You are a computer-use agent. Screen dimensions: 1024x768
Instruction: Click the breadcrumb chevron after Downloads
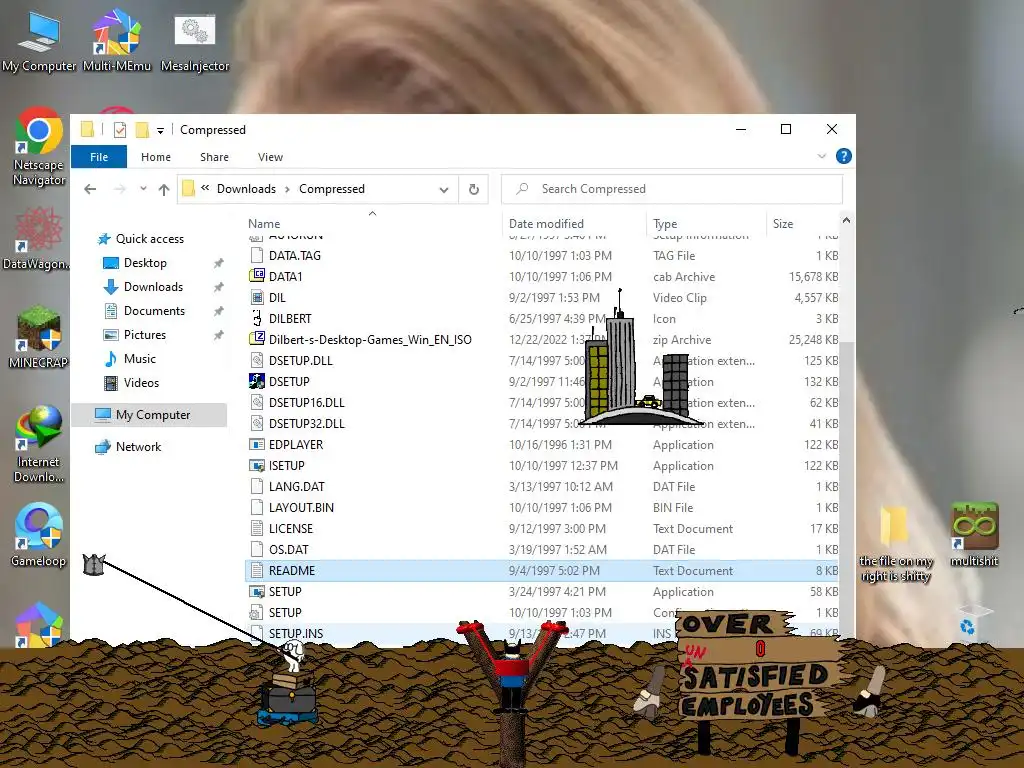tap(287, 189)
